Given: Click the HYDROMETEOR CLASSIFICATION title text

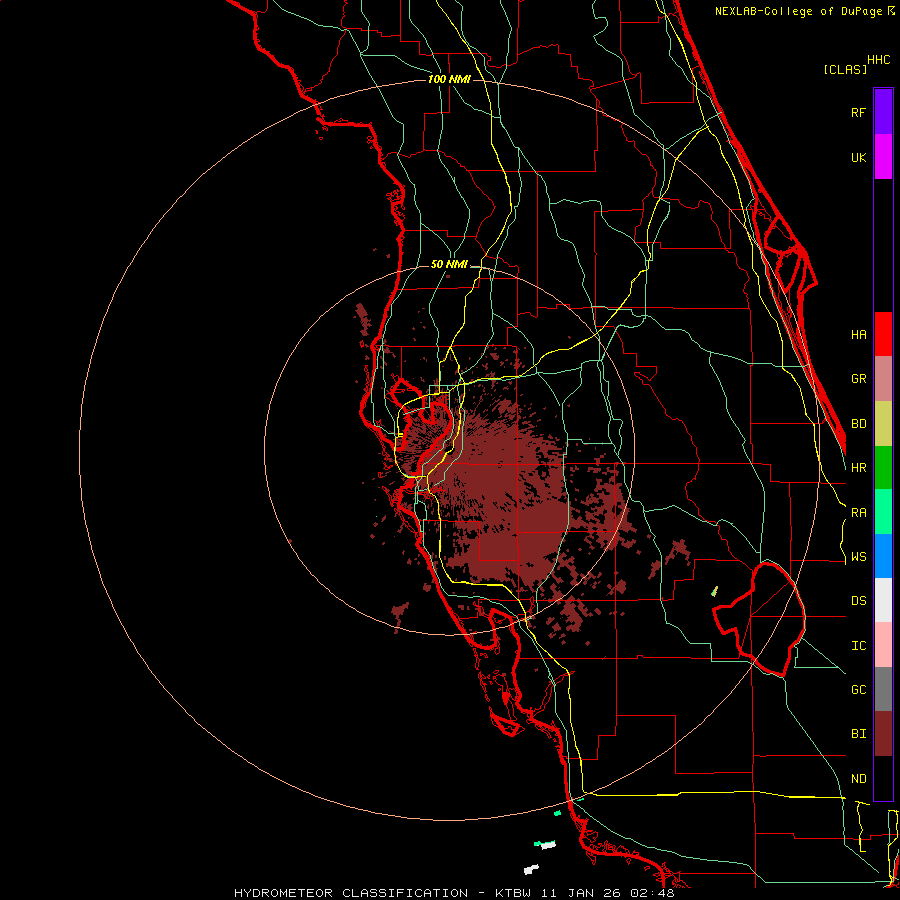Looking at the screenshot, I should 351,893.
